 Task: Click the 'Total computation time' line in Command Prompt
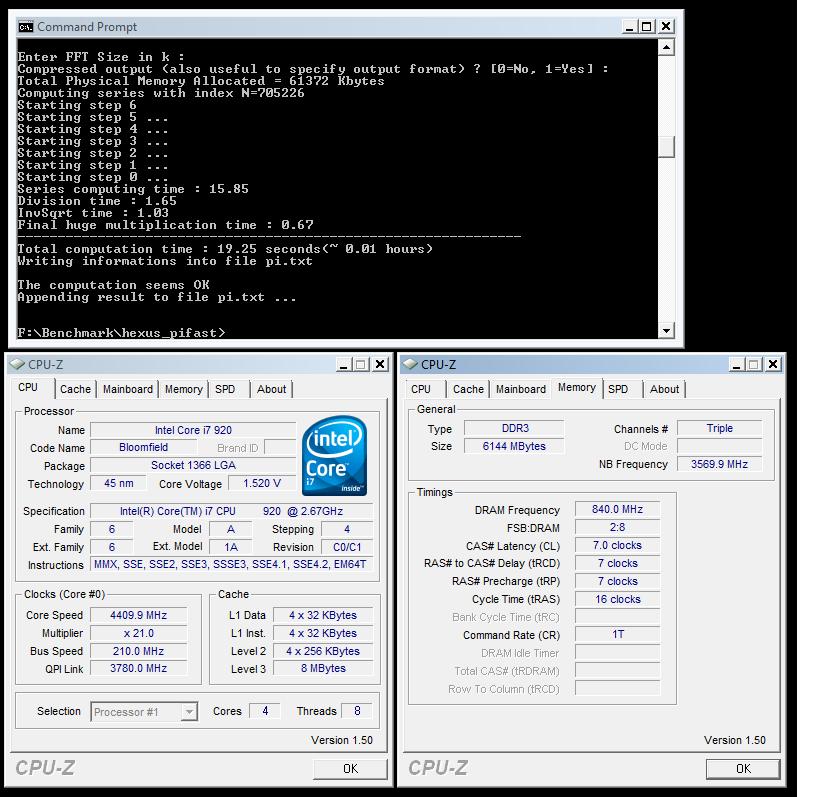pyautogui.click(x=225, y=249)
